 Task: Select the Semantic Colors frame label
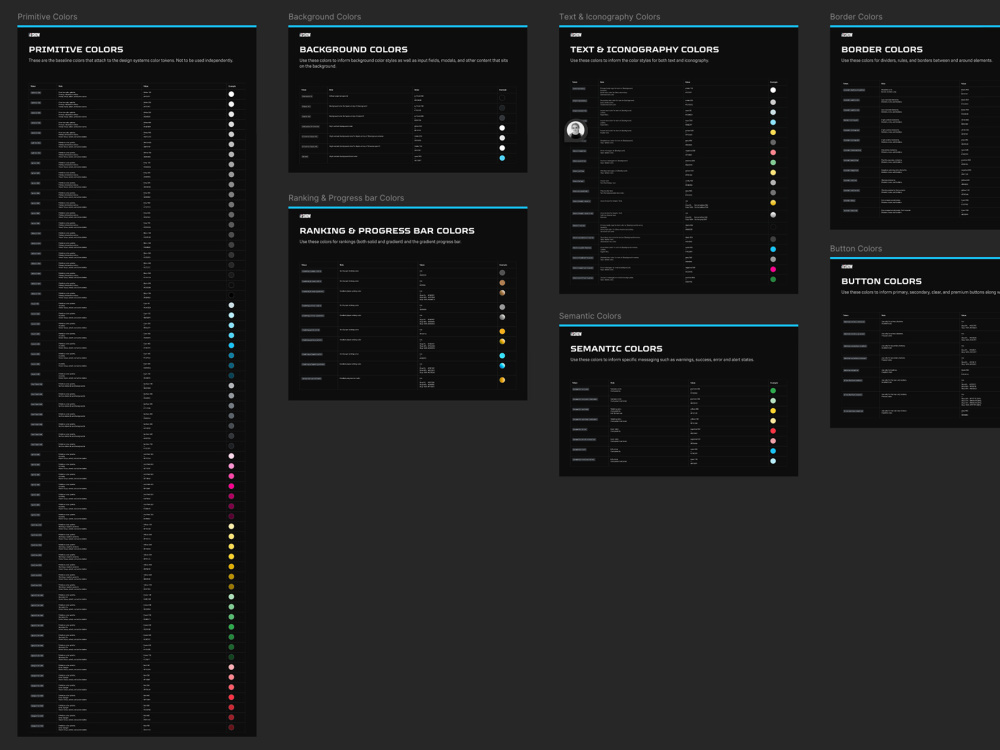pyautogui.click(x=590, y=316)
